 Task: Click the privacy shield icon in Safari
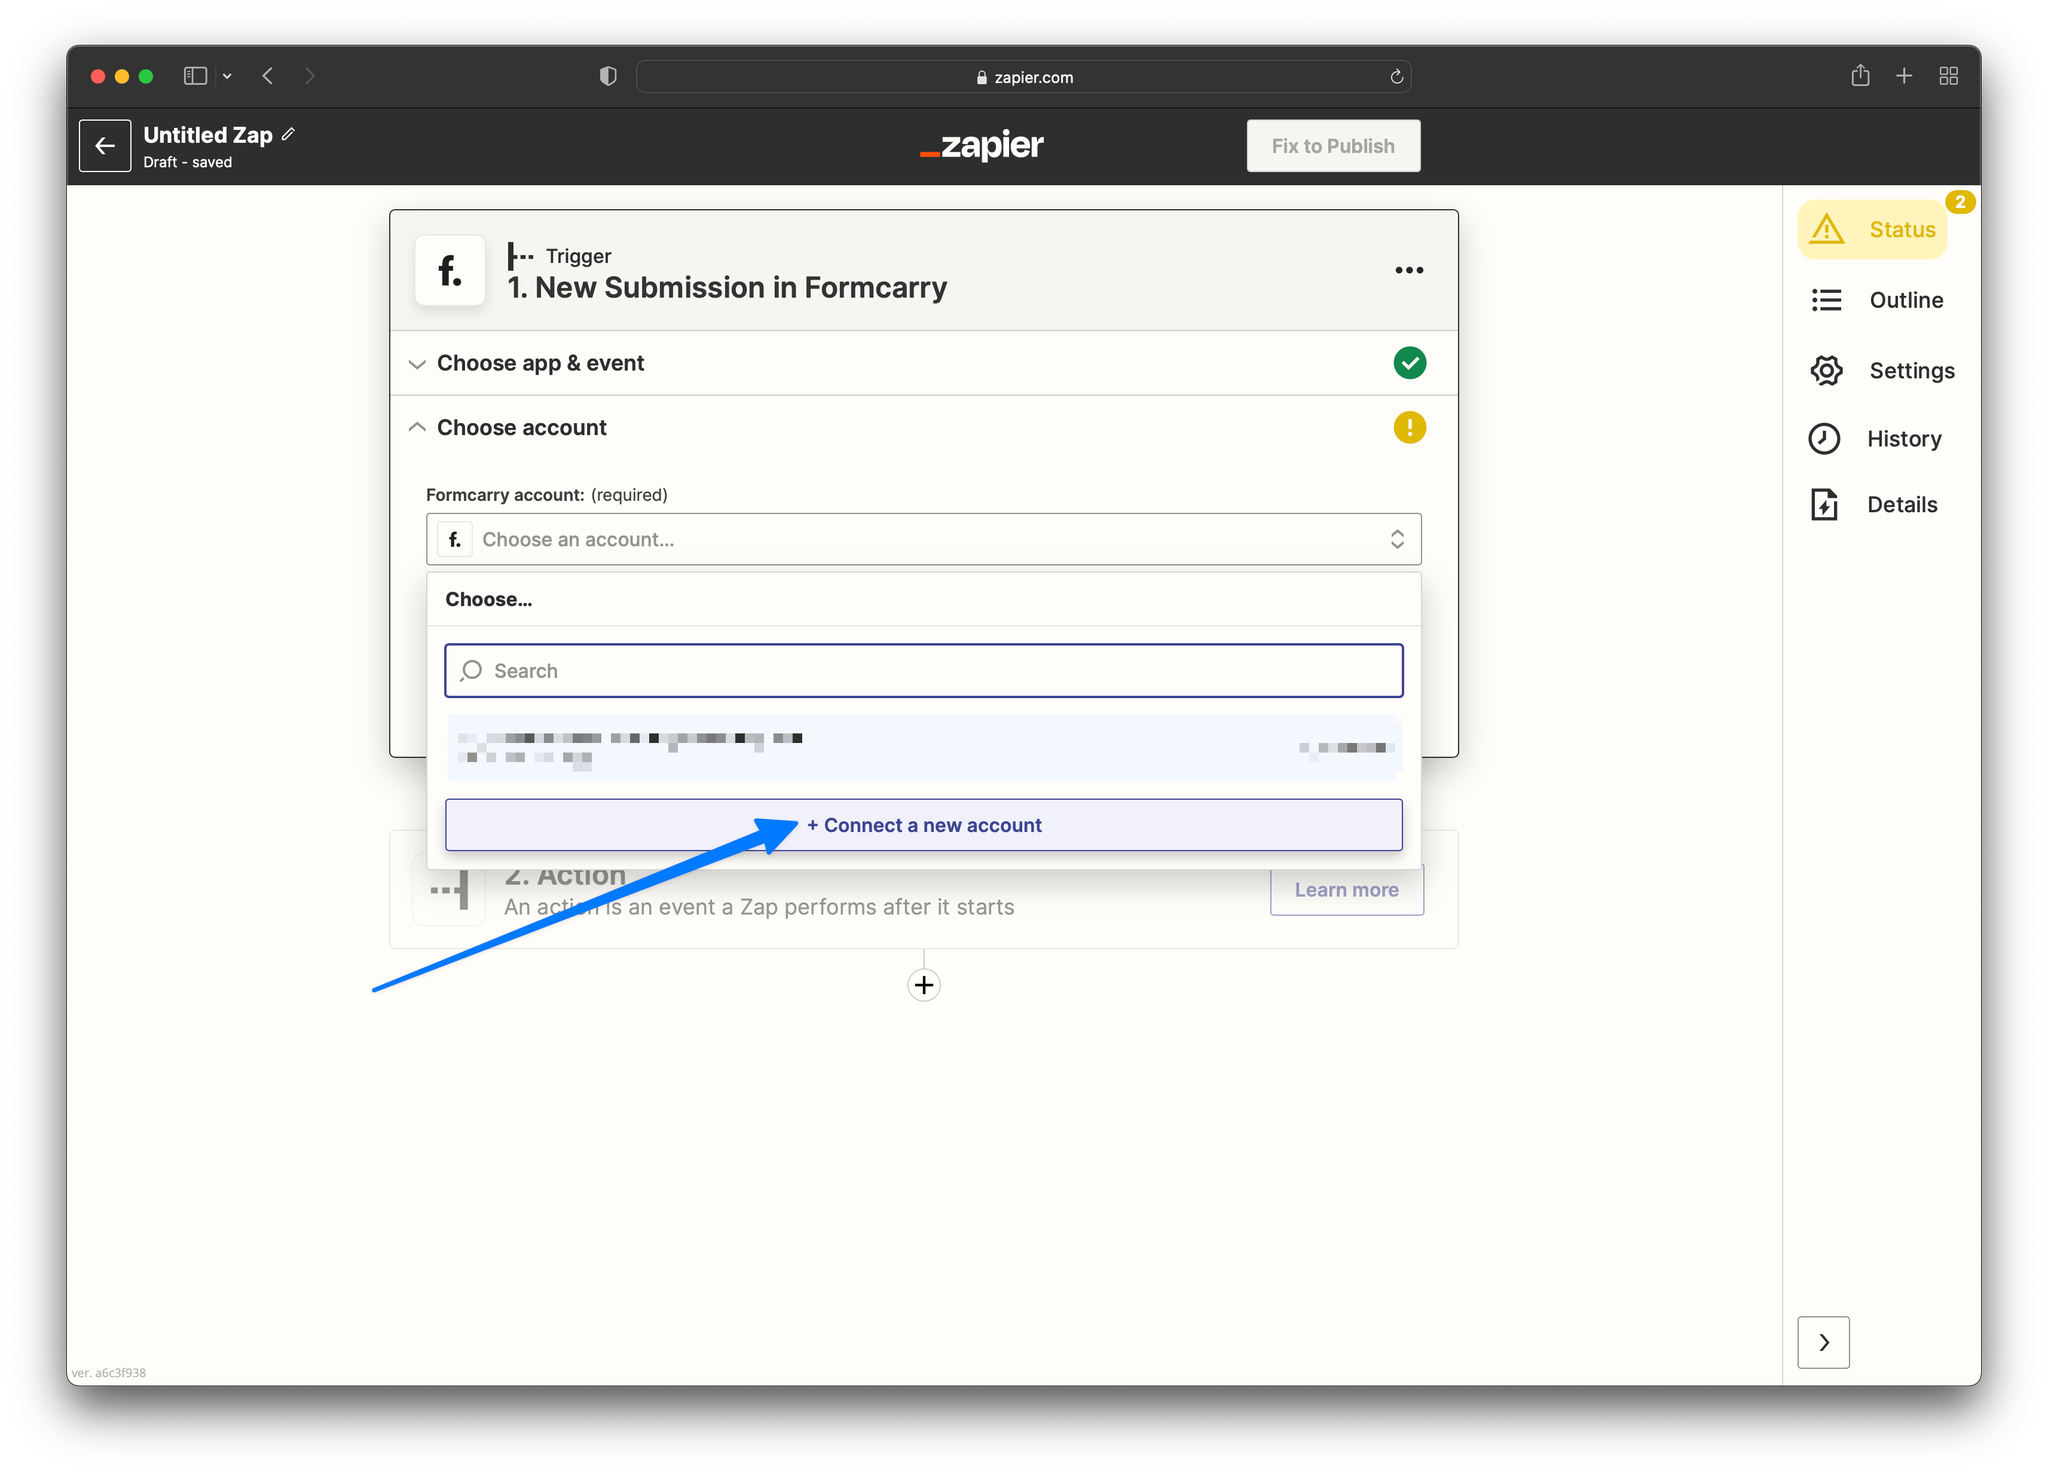click(608, 76)
